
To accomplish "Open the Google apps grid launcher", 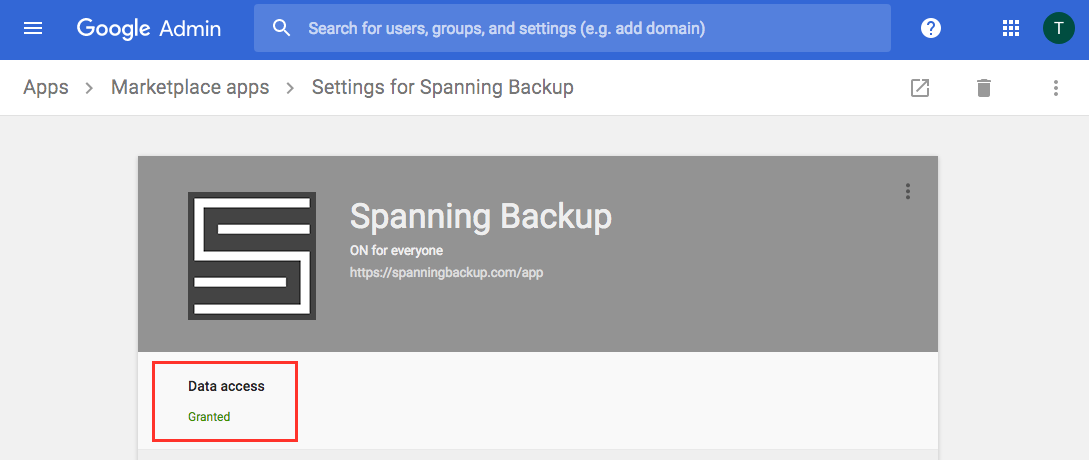I will point(1011,28).
